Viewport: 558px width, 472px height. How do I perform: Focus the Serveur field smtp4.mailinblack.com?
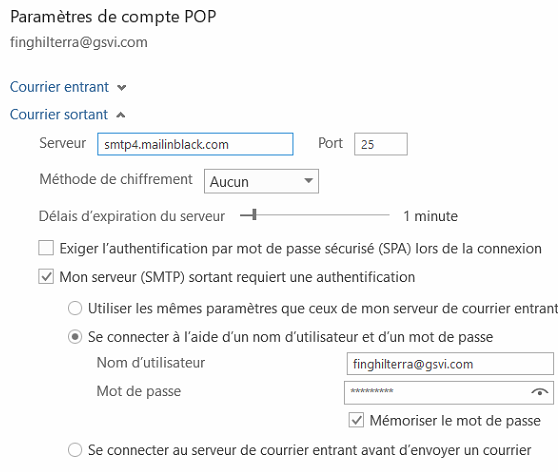coord(195,144)
